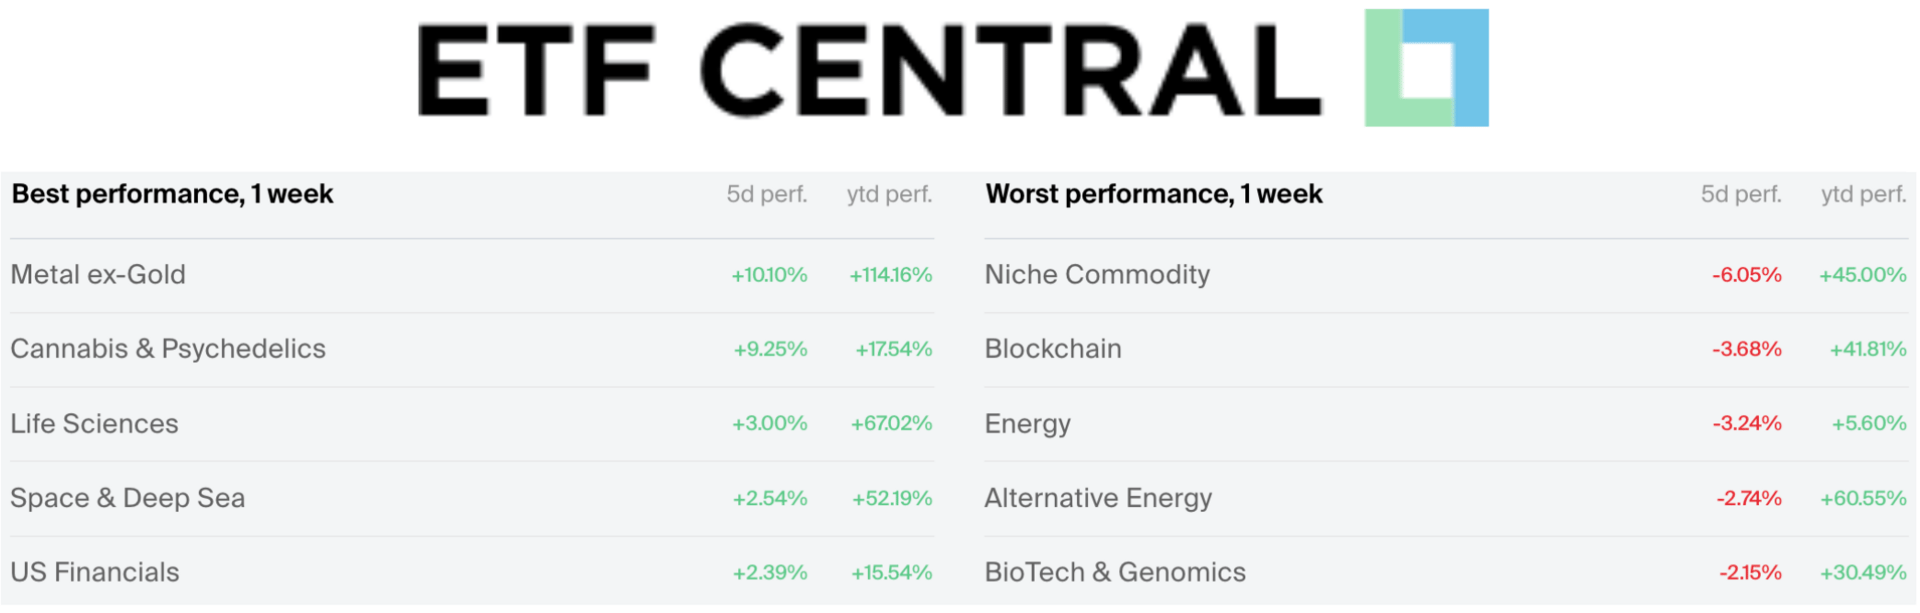Click the ETF CENTRAL wordmark
The width and height of the screenshot is (1920, 613).
pyautogui.click(x=868, y=70)
